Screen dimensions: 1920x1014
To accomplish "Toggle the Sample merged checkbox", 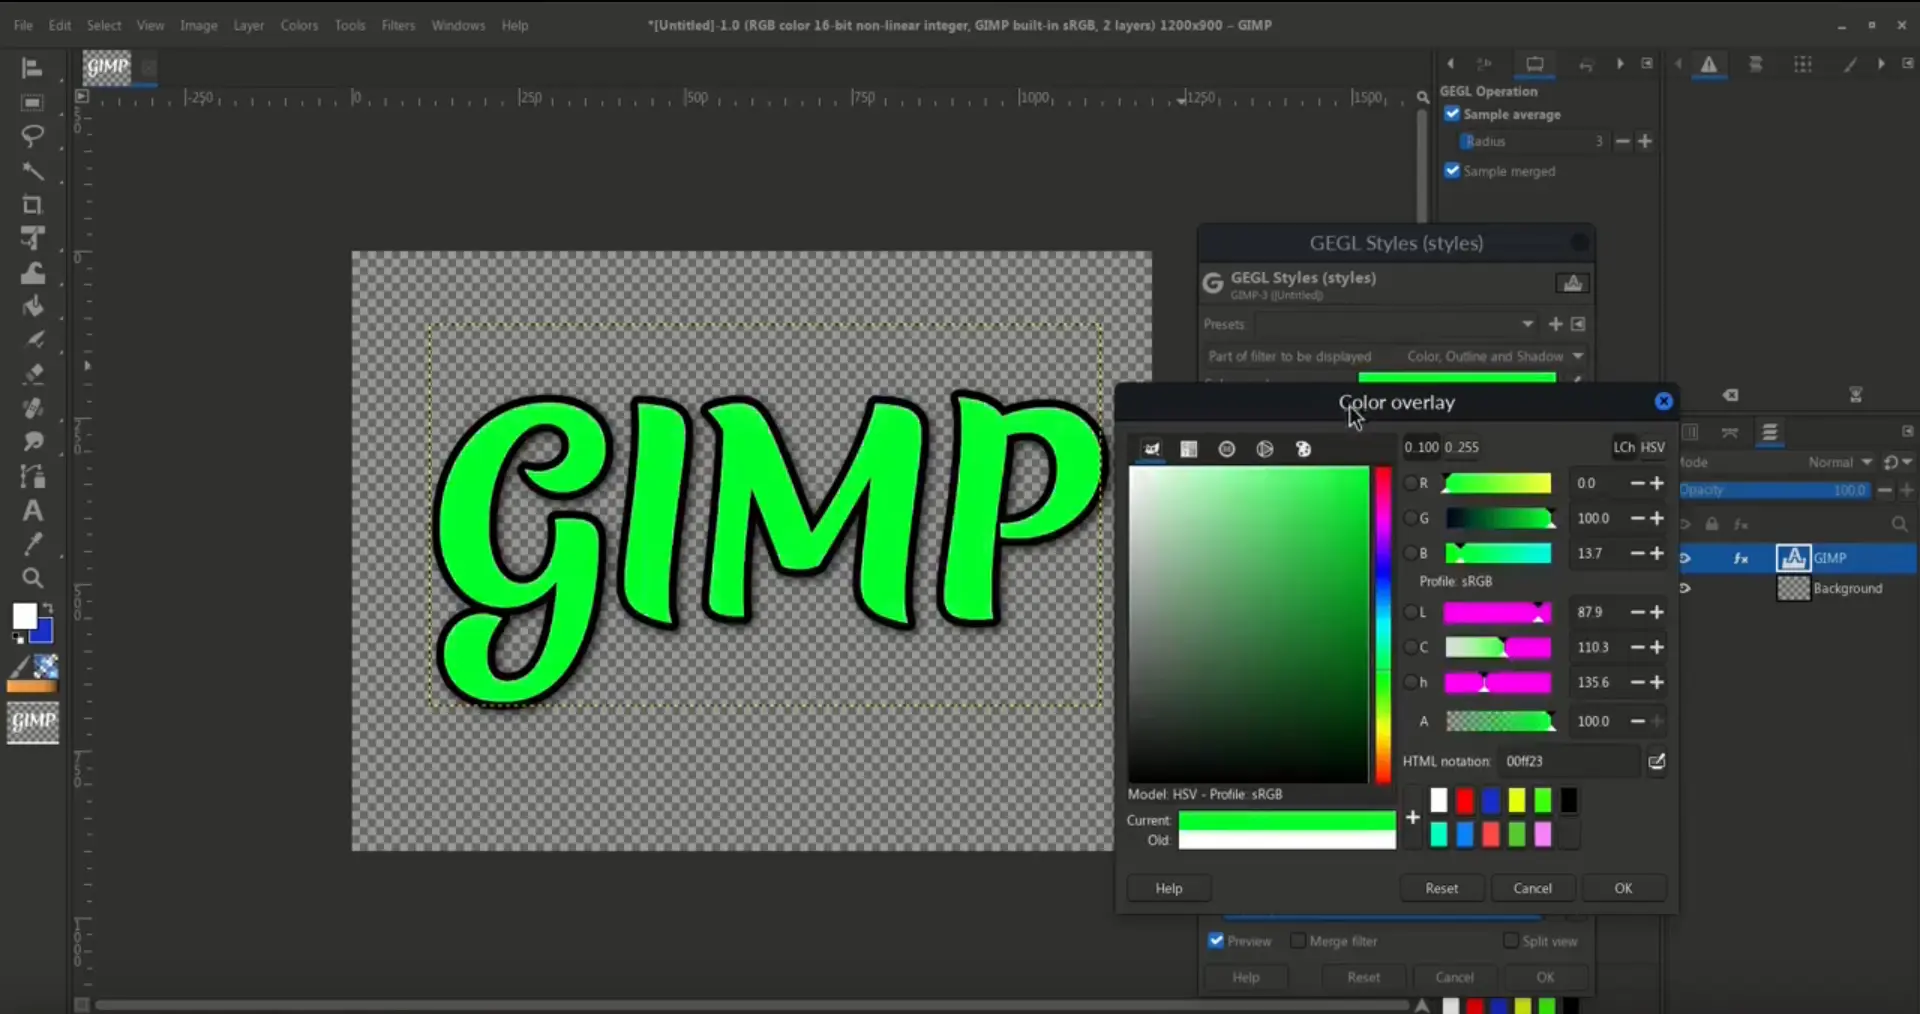I will coord(1452,171).
